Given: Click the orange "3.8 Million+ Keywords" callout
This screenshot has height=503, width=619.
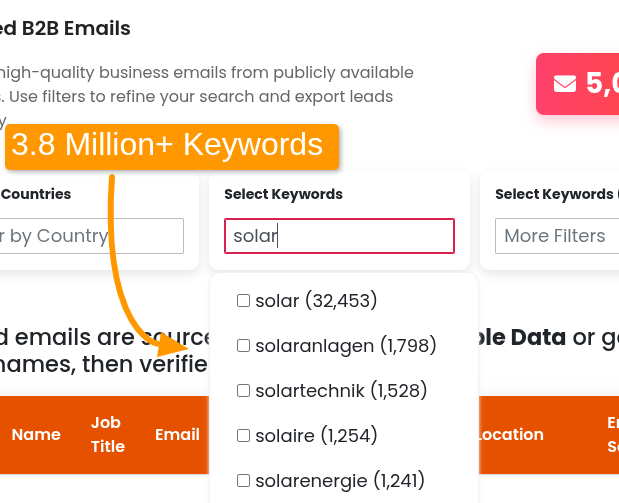Looking at the screenshot, I should tap(172, 146).
